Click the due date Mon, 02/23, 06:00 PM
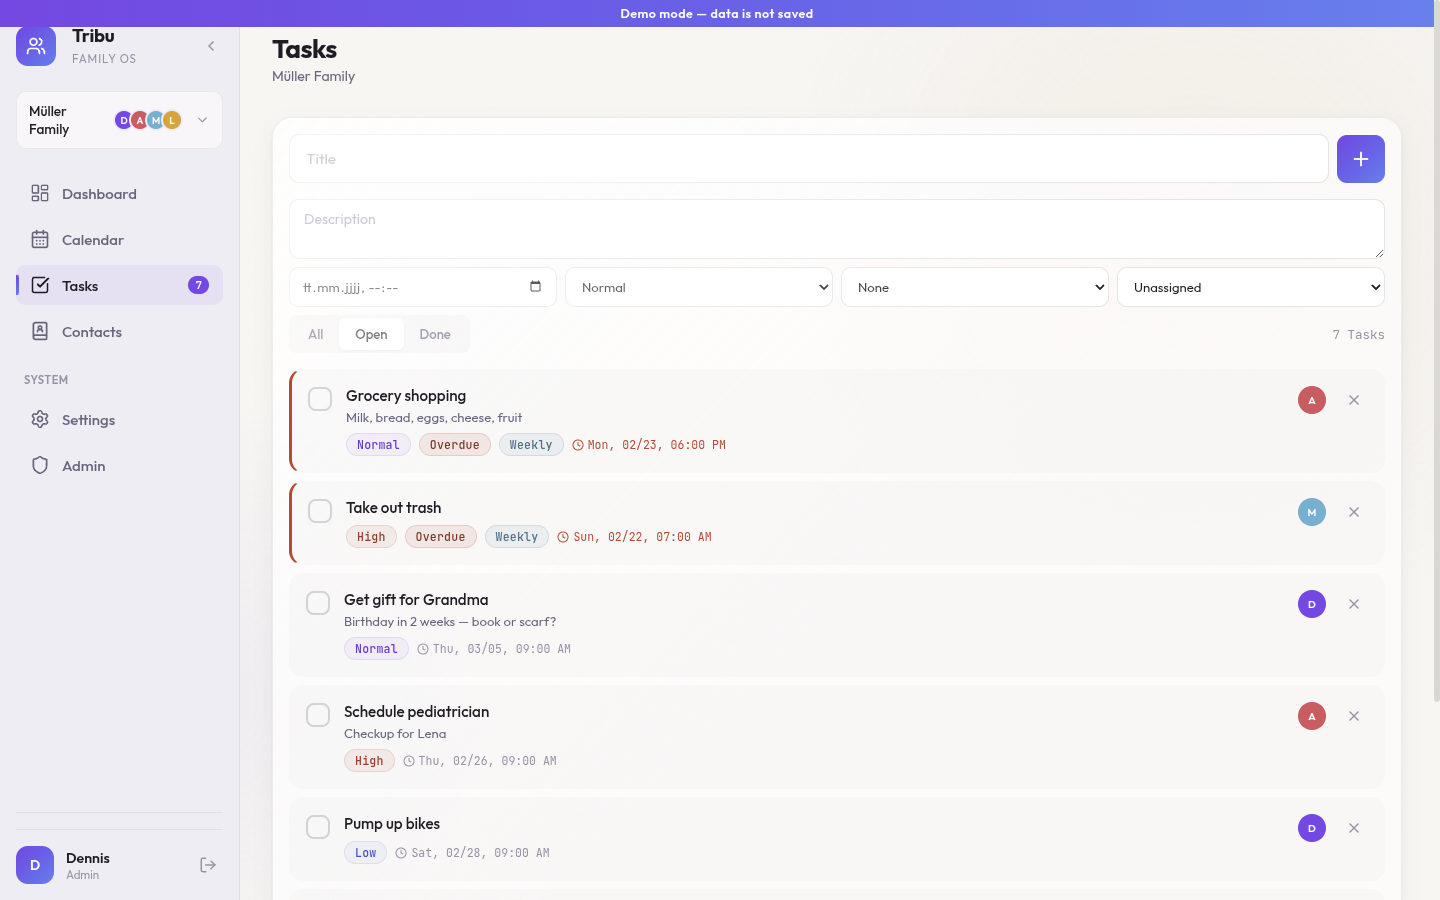This screenshot has height=900, width=1440. (x=649, y=445)
